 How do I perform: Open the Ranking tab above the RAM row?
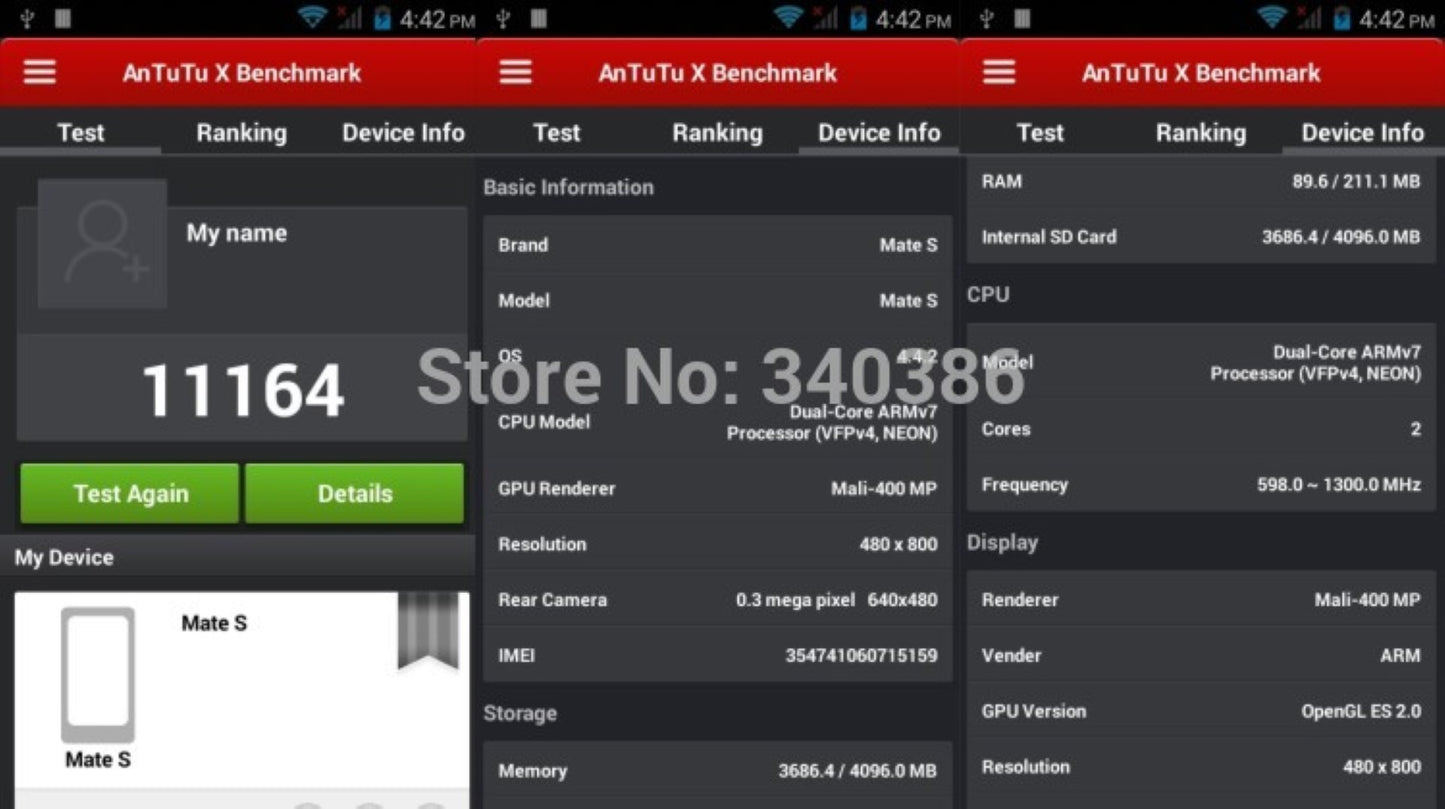1201,132
